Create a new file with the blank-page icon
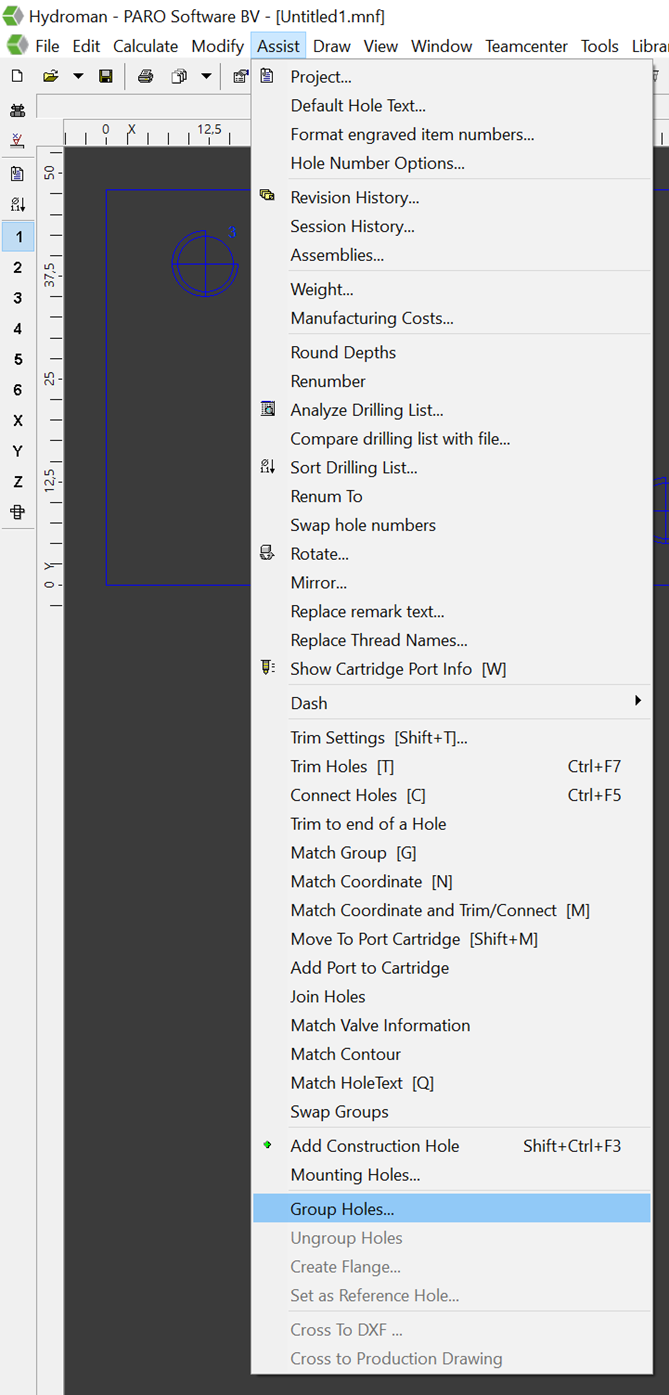The image size is (669, 1395). [17, 76]
